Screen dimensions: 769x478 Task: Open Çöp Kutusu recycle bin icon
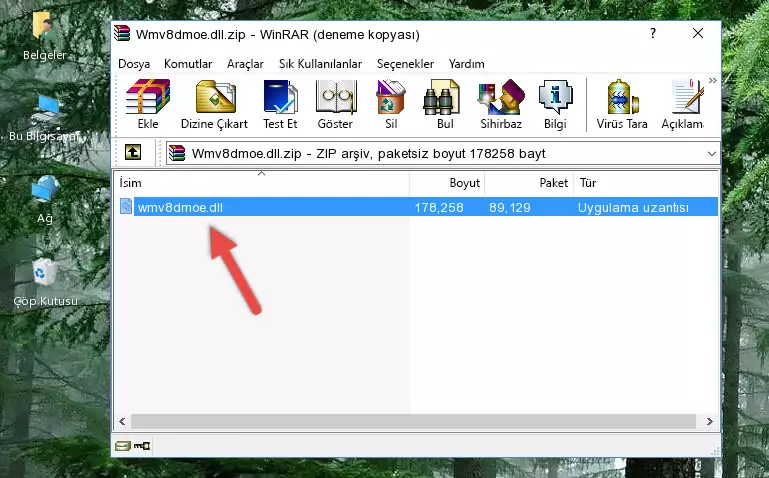(x=45, y=282)
